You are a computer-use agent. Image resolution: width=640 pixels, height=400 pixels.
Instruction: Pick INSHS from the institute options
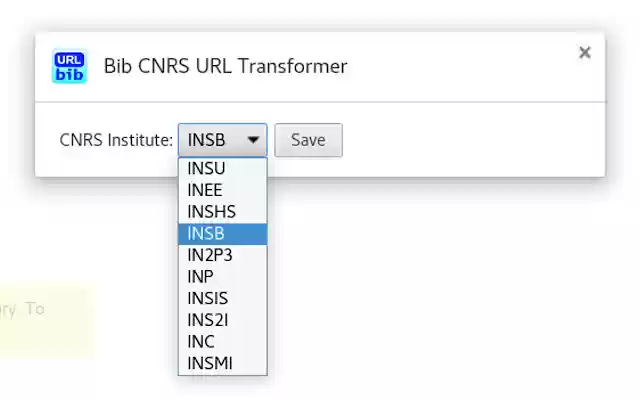[222, 212]
